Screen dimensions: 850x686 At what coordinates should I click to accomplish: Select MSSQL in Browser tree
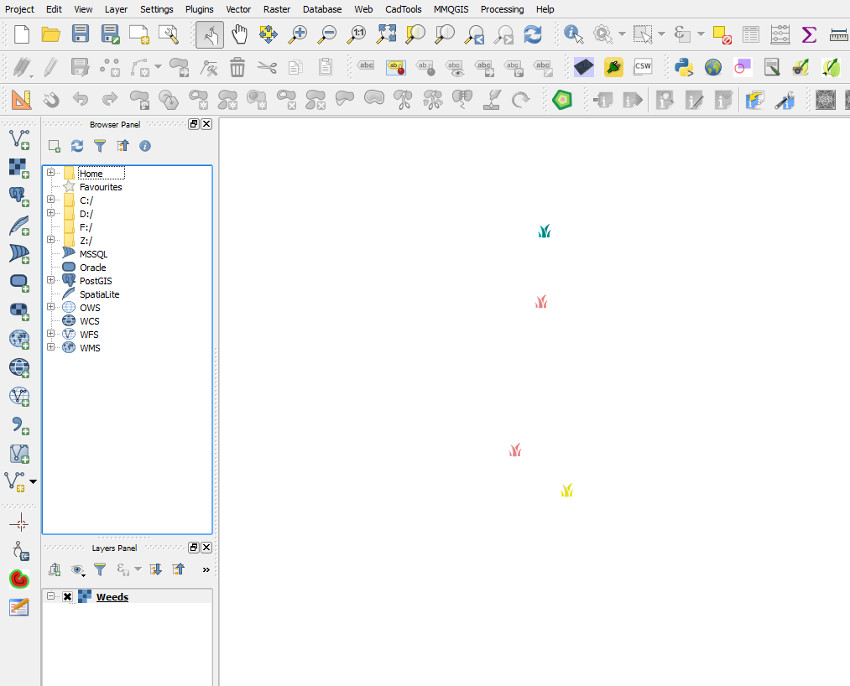tap(94, 254)
